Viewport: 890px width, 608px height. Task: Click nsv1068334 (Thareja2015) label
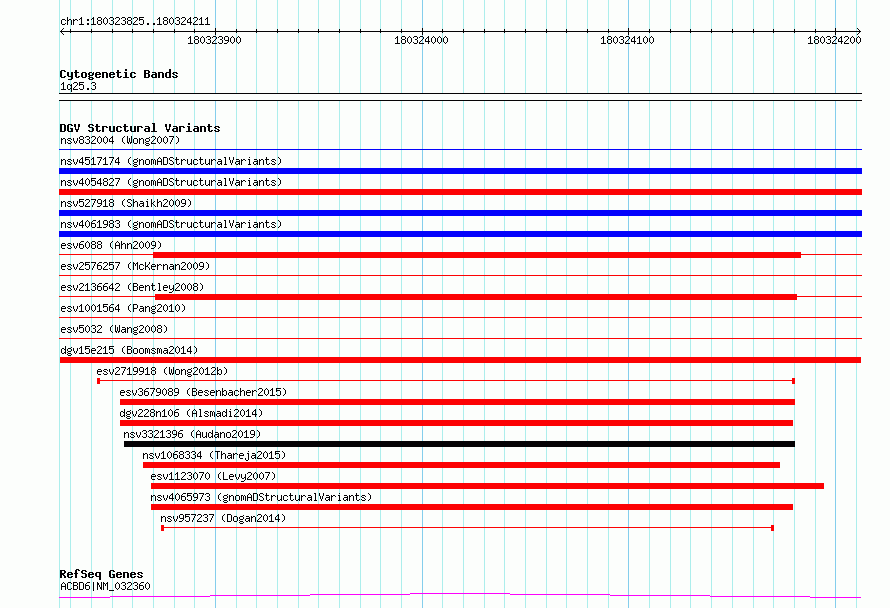[214, 455]
